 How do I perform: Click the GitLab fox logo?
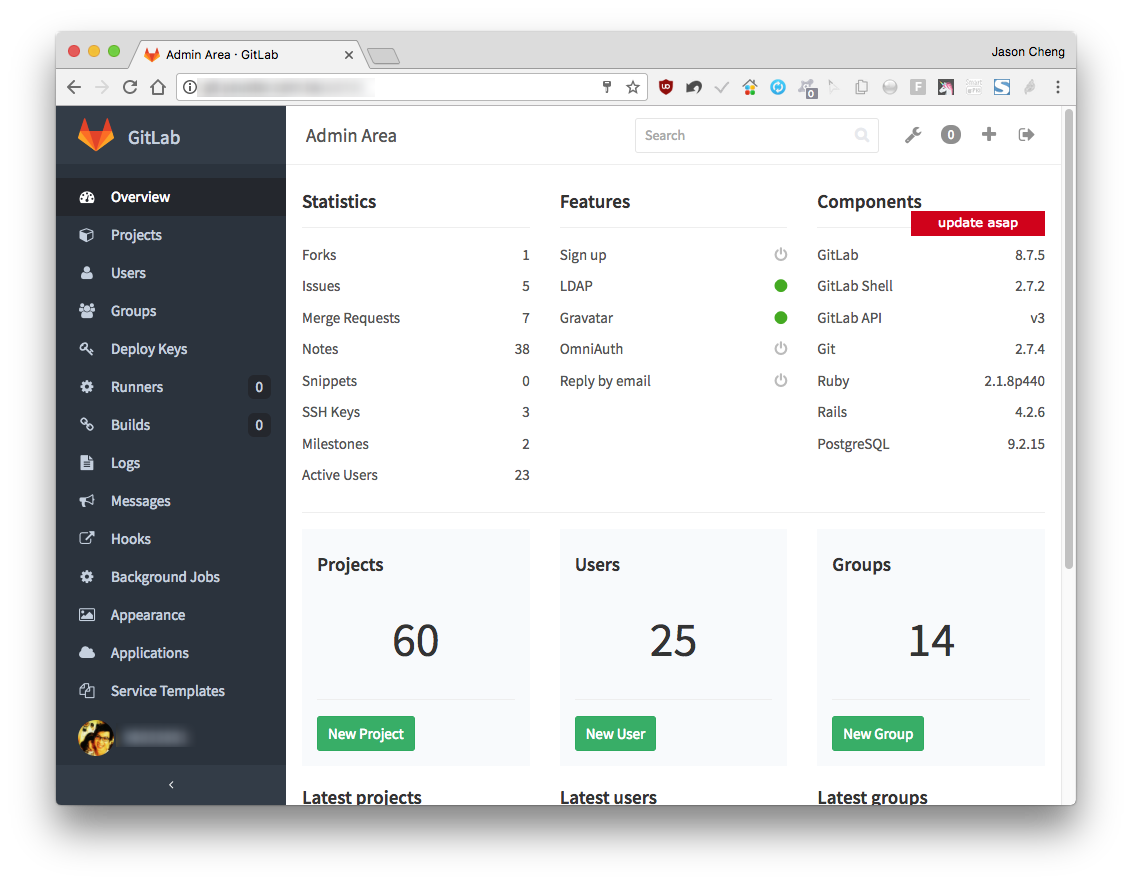coord(96,135)
